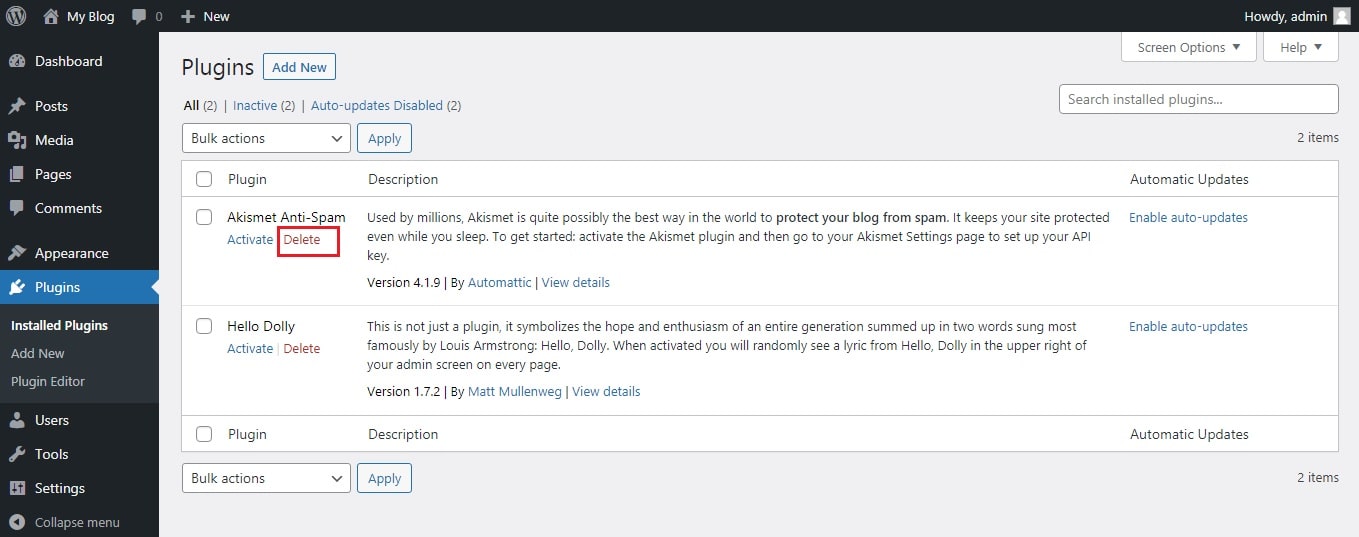1359x537 pixels.
Task: Click the Appearance paintbrush icon
Action: point(17,253)
